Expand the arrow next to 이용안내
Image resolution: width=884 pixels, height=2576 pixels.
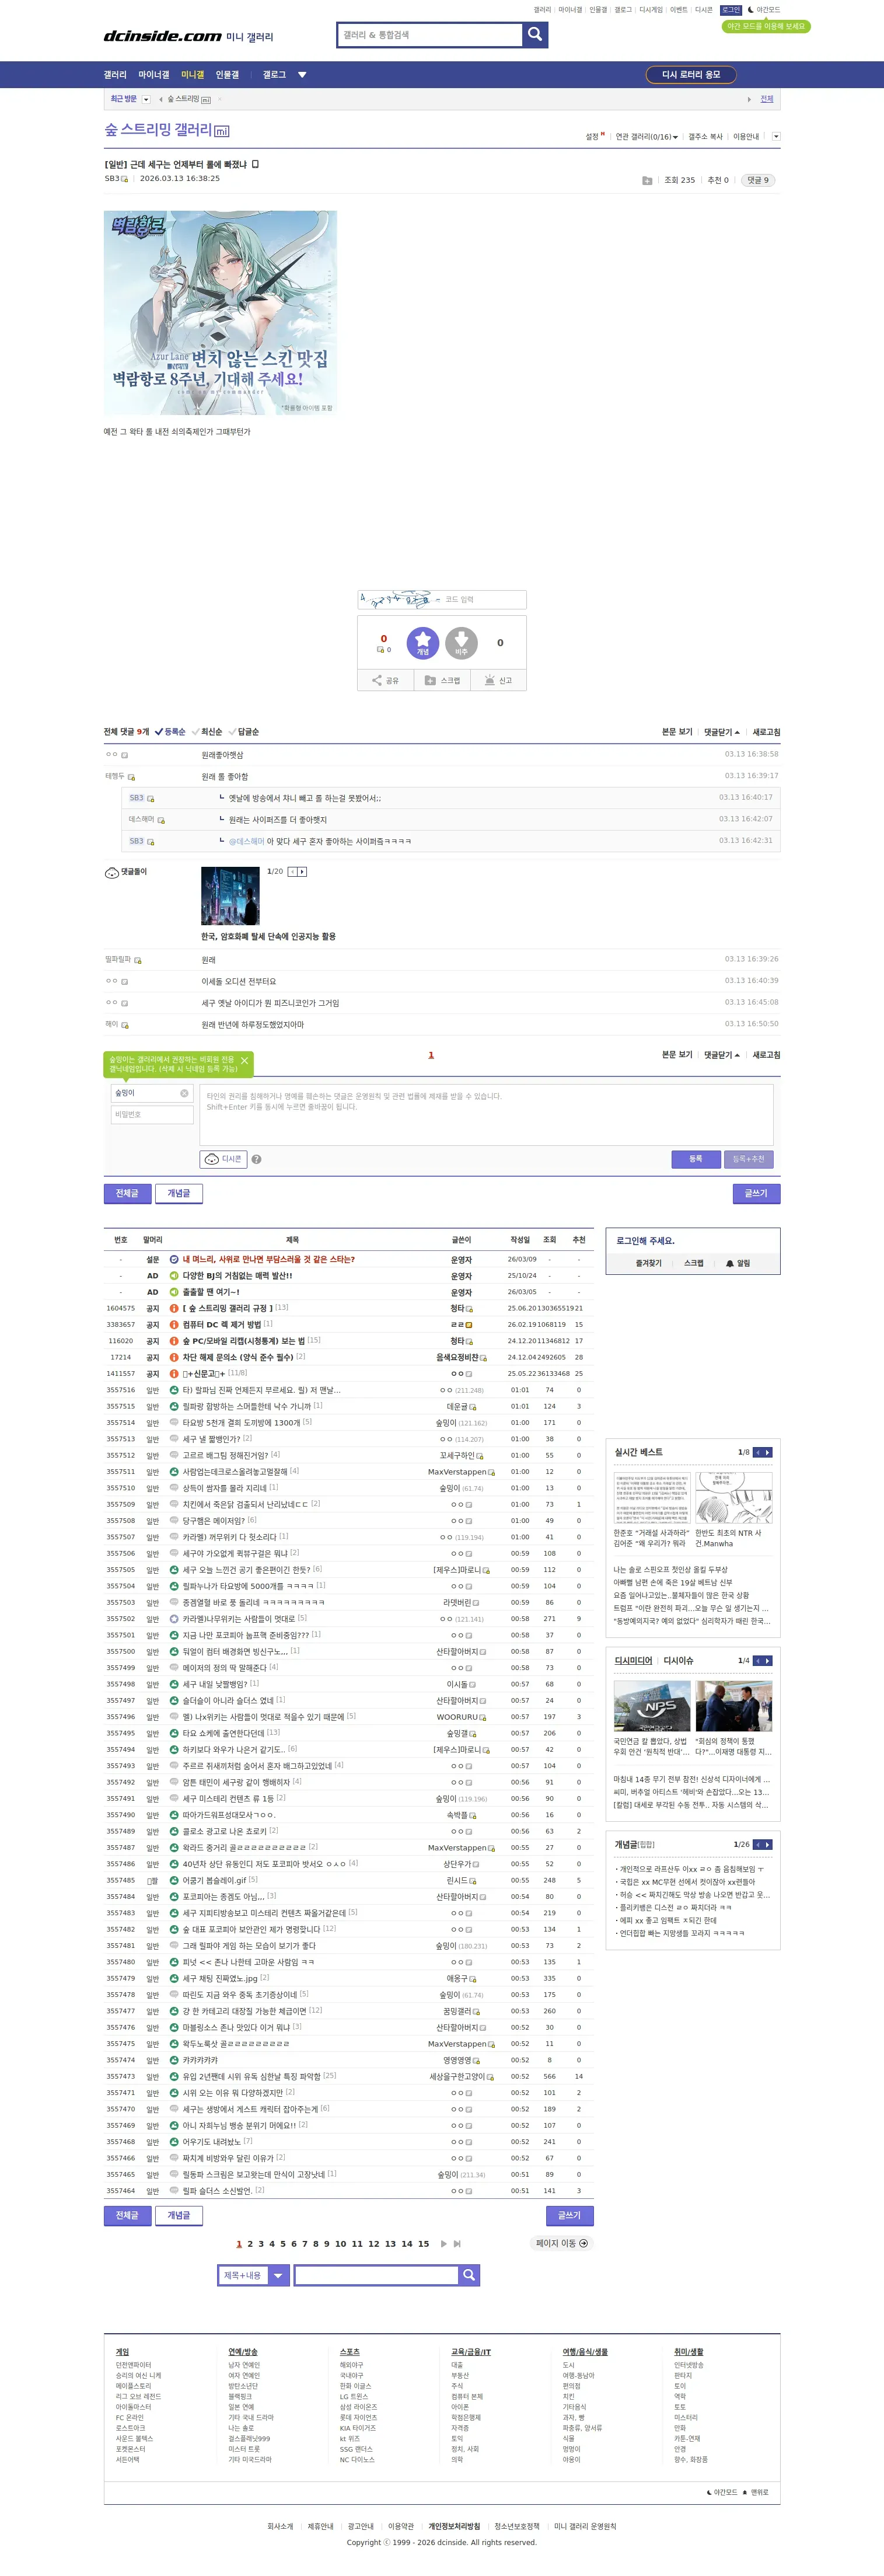776,137
